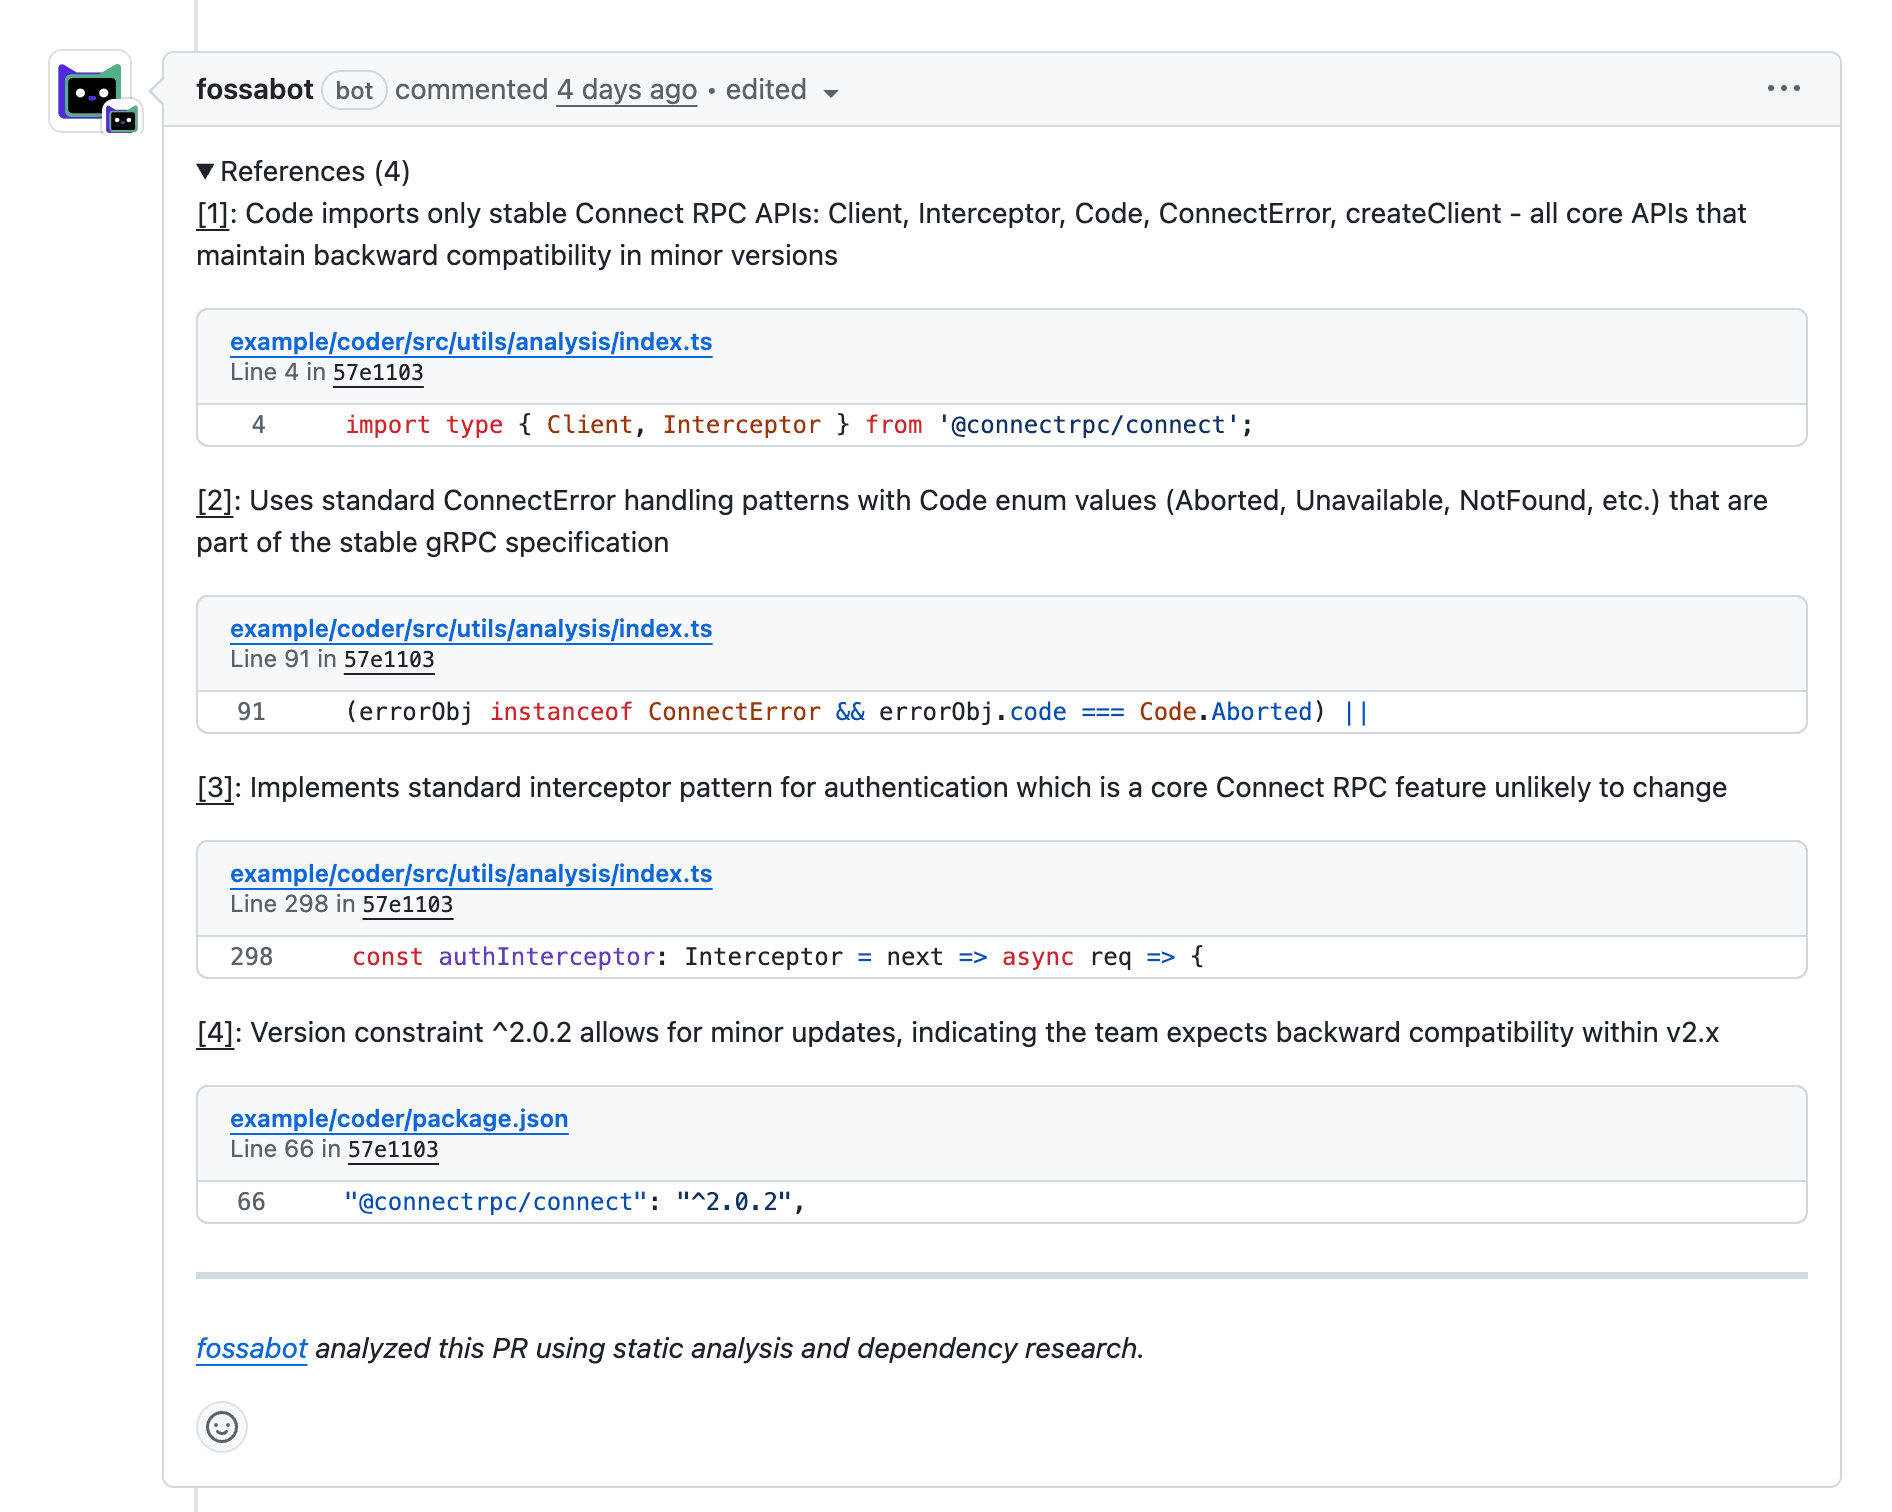
Task: Click footnote marker [4]
Action: (214, 1032)
